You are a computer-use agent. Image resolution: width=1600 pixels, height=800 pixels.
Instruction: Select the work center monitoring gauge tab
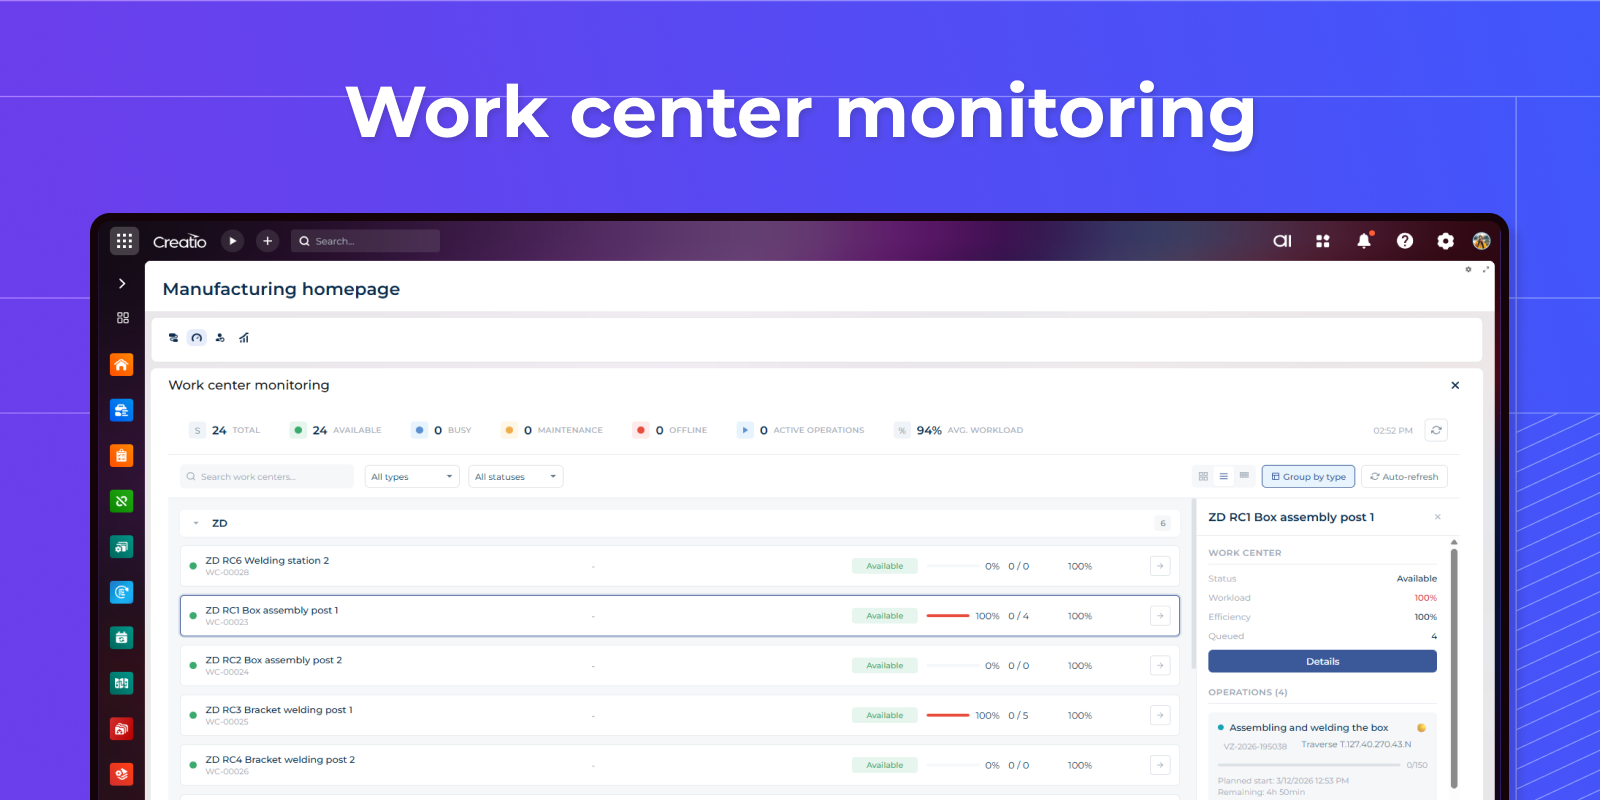click(197, 338)
